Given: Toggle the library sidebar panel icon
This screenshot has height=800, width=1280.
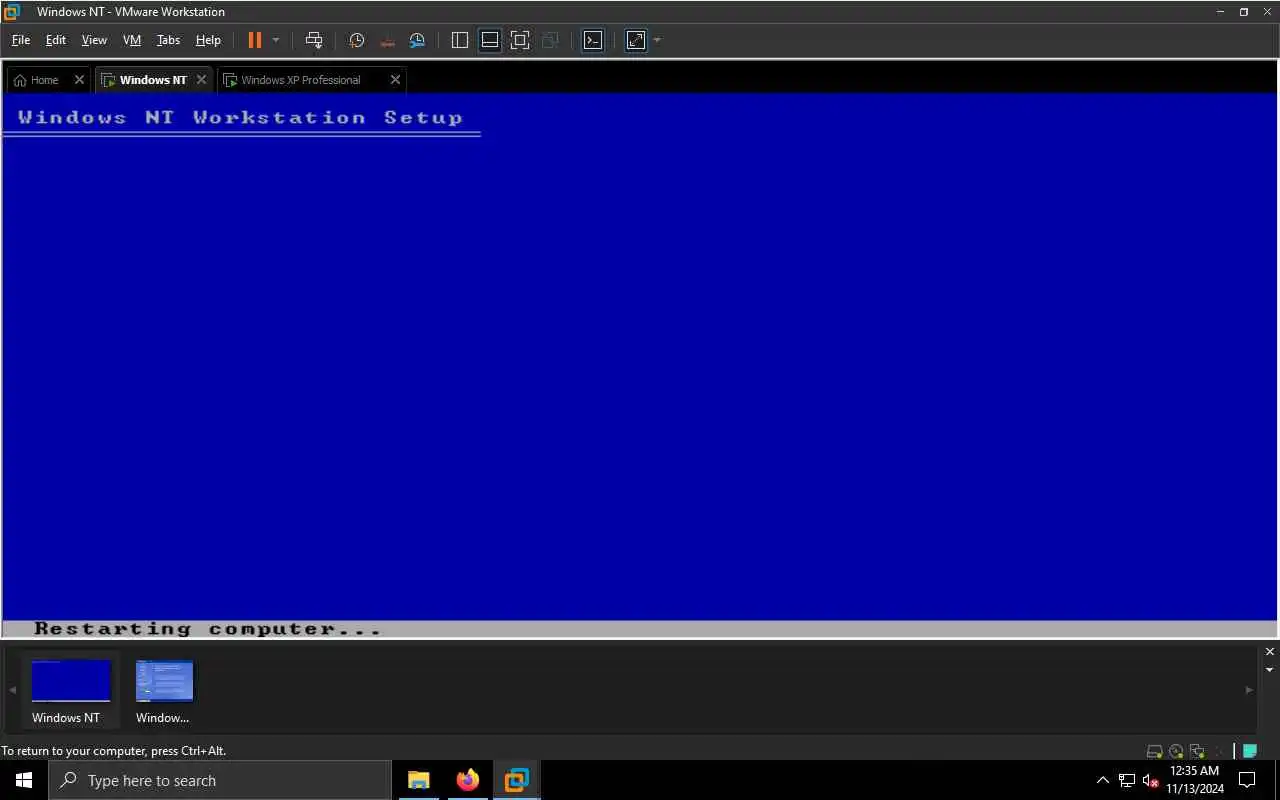Looking at the screenshot, I should pos(460,40).
